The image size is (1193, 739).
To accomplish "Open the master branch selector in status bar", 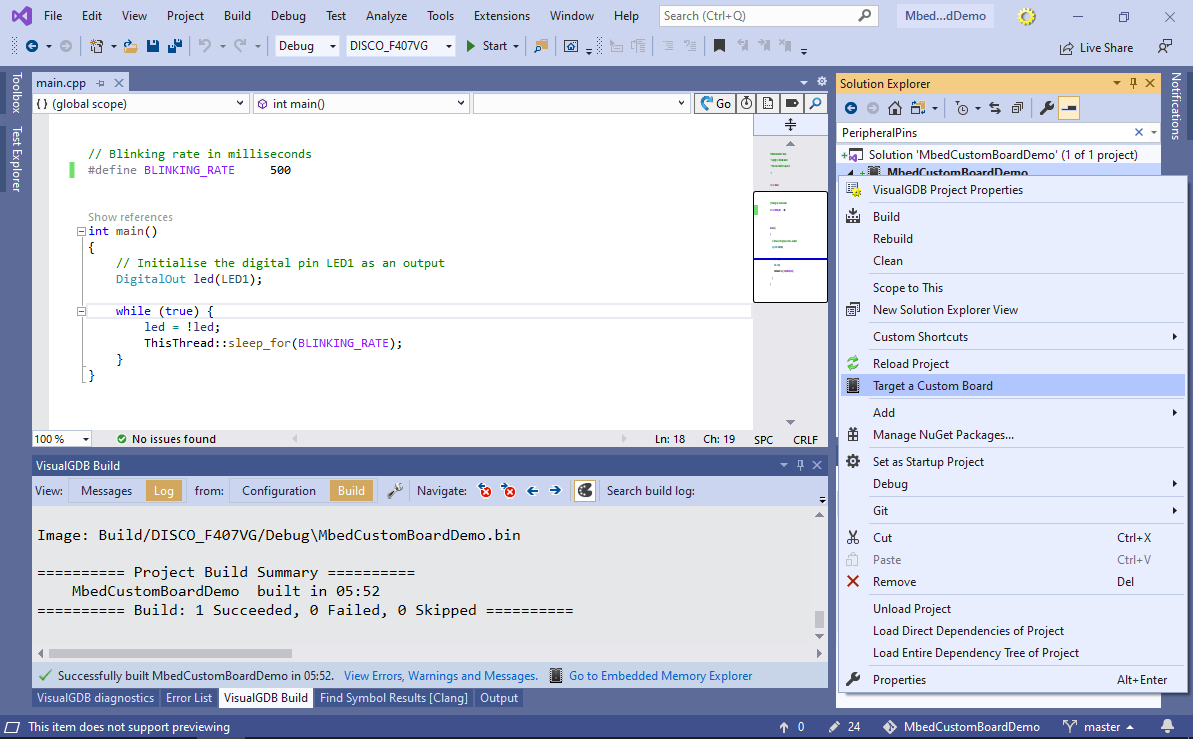I will [x=1099, y=727].
